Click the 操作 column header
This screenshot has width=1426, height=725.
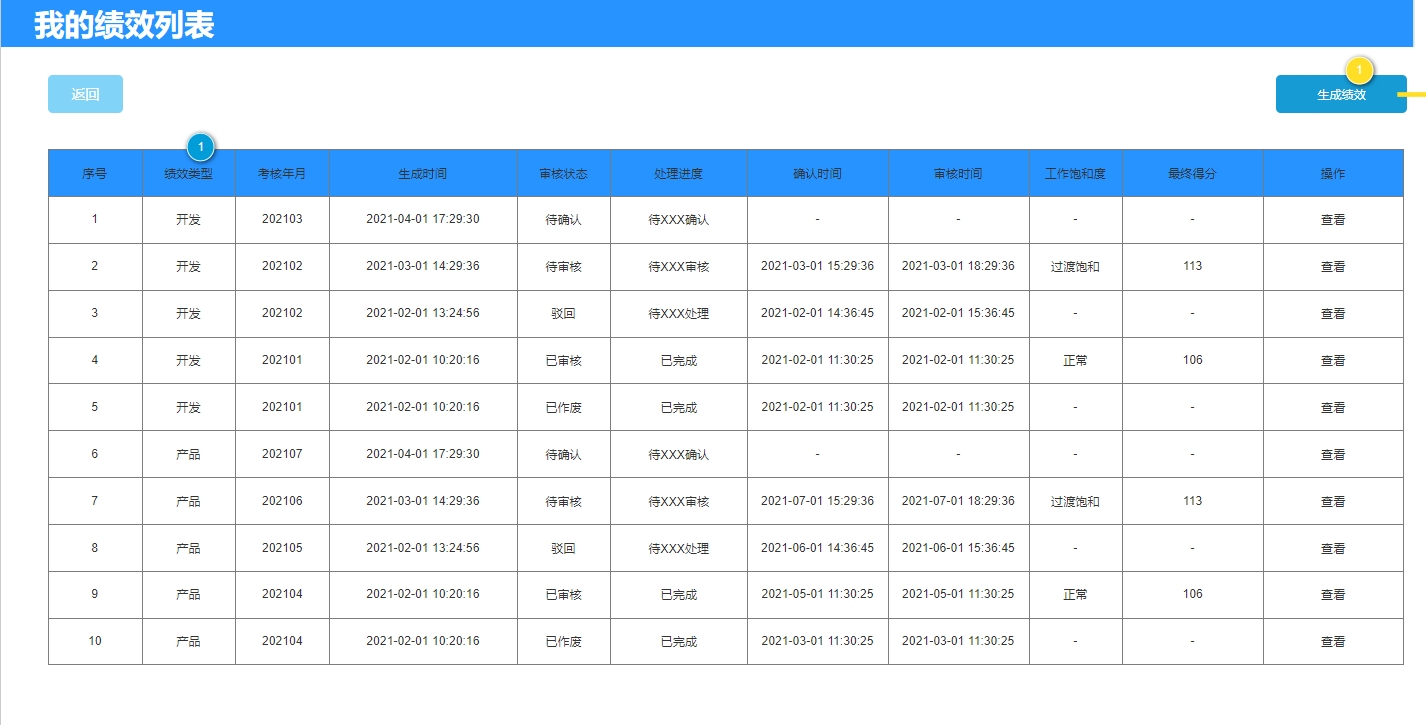pos(1333,174)
